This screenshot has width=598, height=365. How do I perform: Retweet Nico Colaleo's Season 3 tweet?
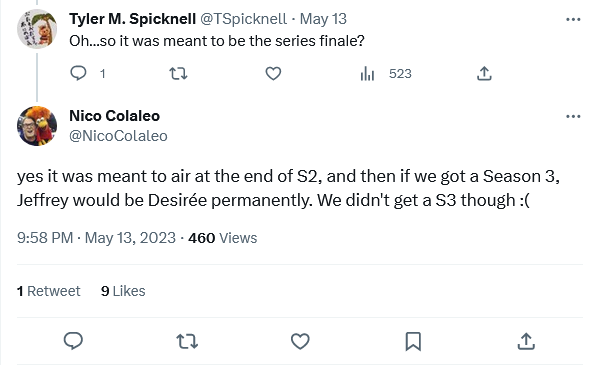pyautogui.click(x=187, y=341)
